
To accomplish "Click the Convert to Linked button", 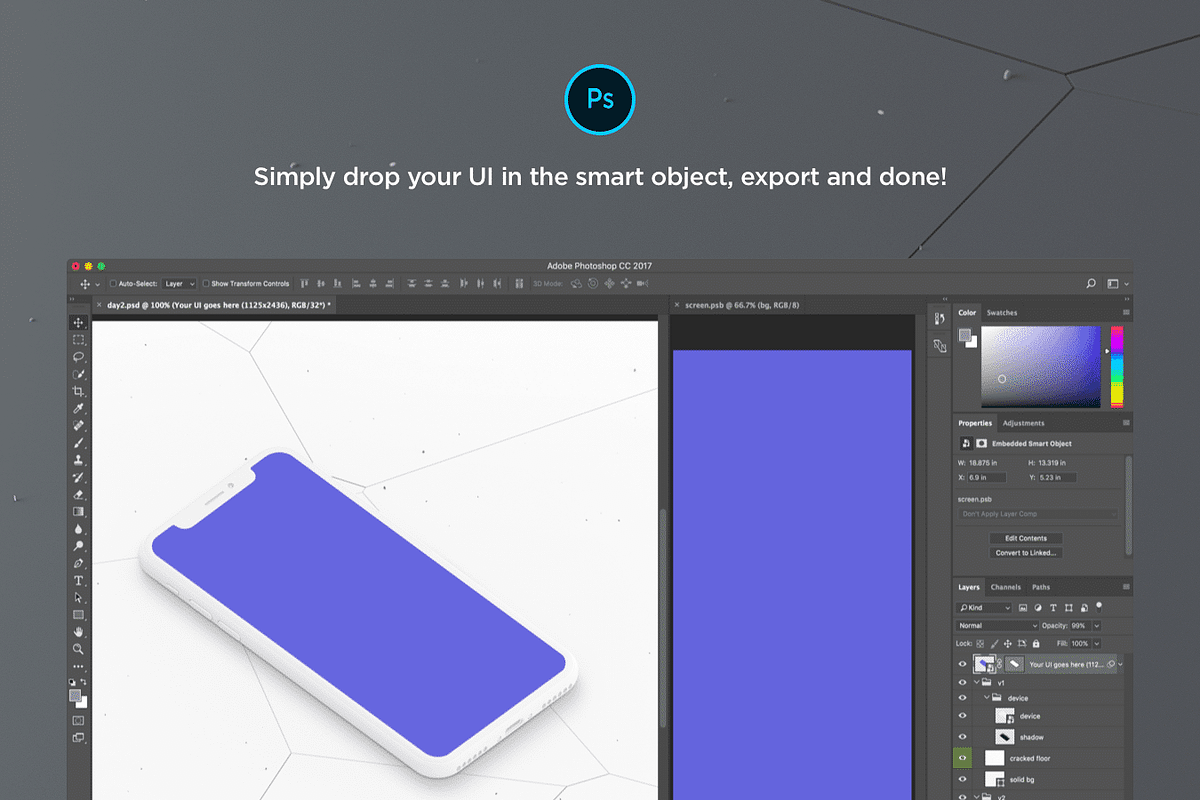I will pos(1026,552).
